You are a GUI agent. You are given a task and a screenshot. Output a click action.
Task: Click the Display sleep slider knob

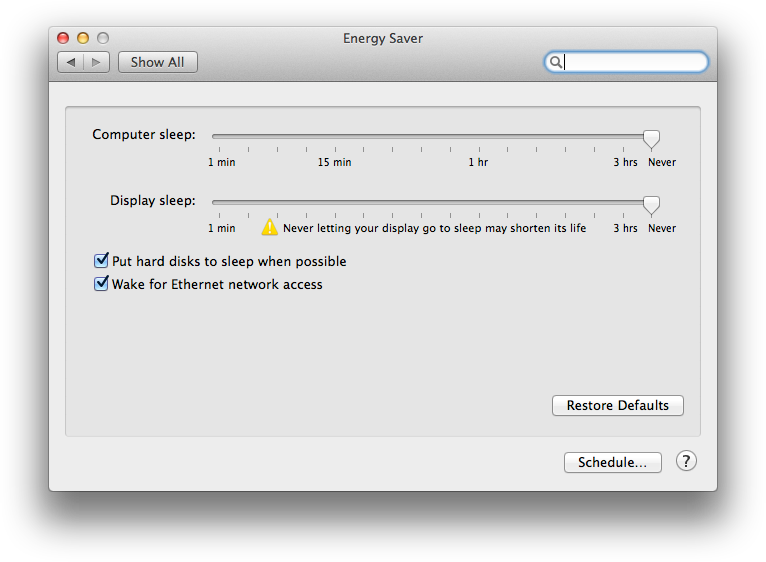pyautogui.click(x=651, y=204)
